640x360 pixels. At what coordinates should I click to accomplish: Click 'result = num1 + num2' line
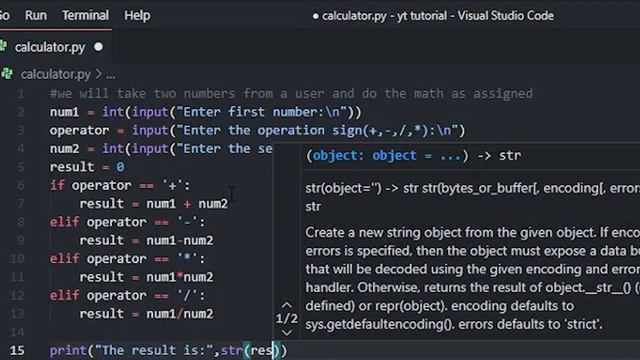click(x=153, y=204)
